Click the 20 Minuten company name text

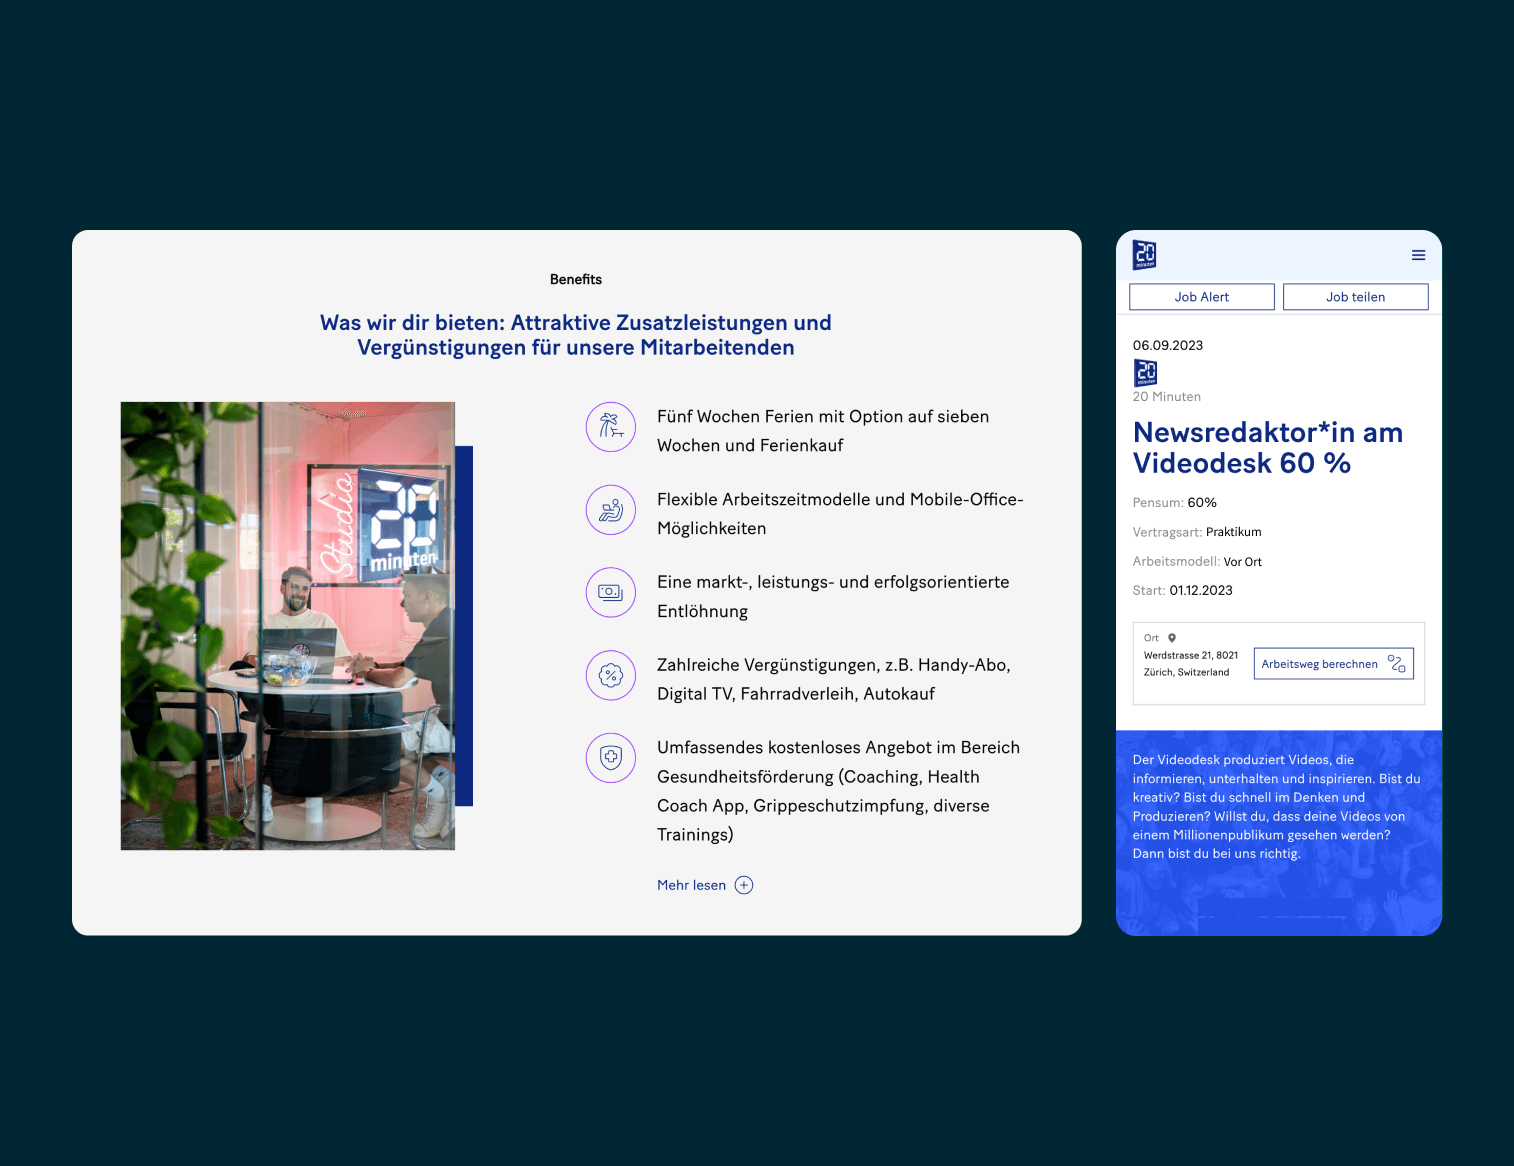[1166, 397]
